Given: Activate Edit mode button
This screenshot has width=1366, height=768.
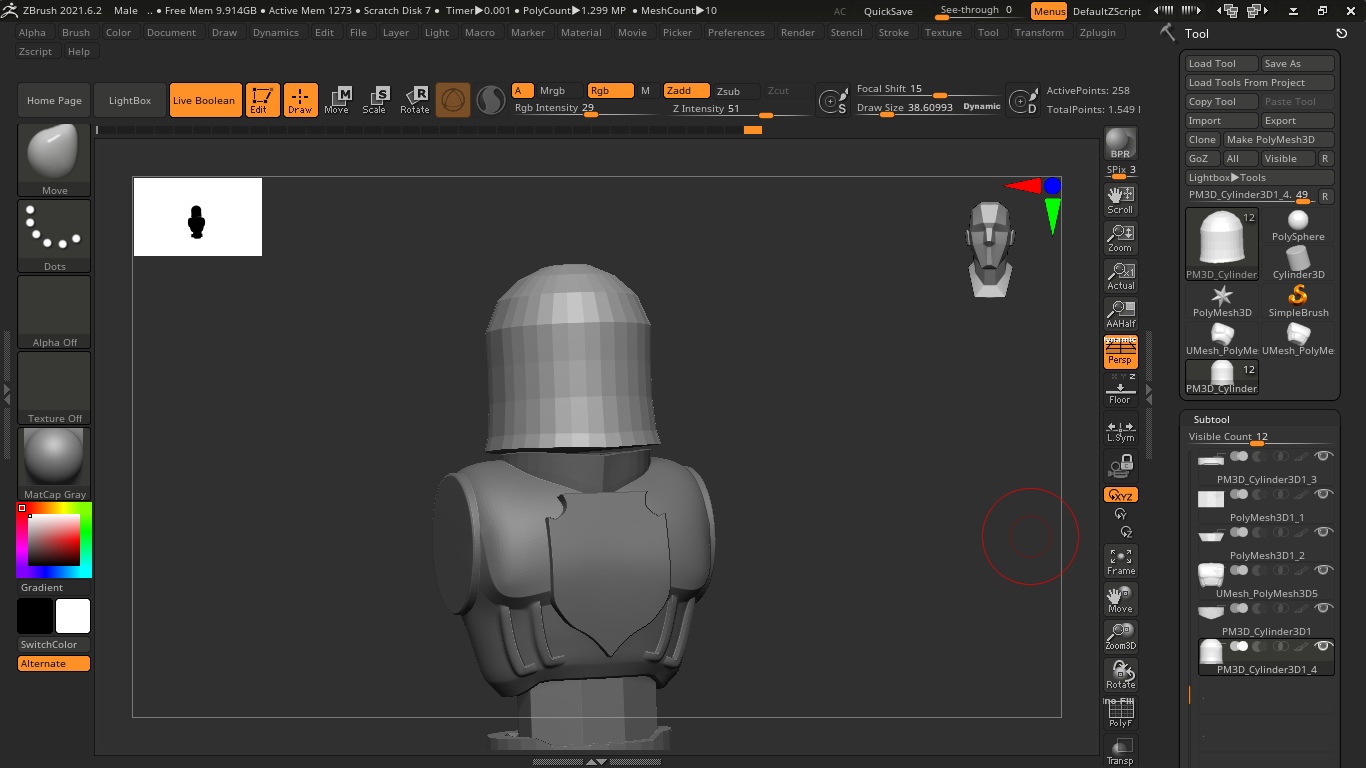Looking at the screenshot, I should [262, 100].
